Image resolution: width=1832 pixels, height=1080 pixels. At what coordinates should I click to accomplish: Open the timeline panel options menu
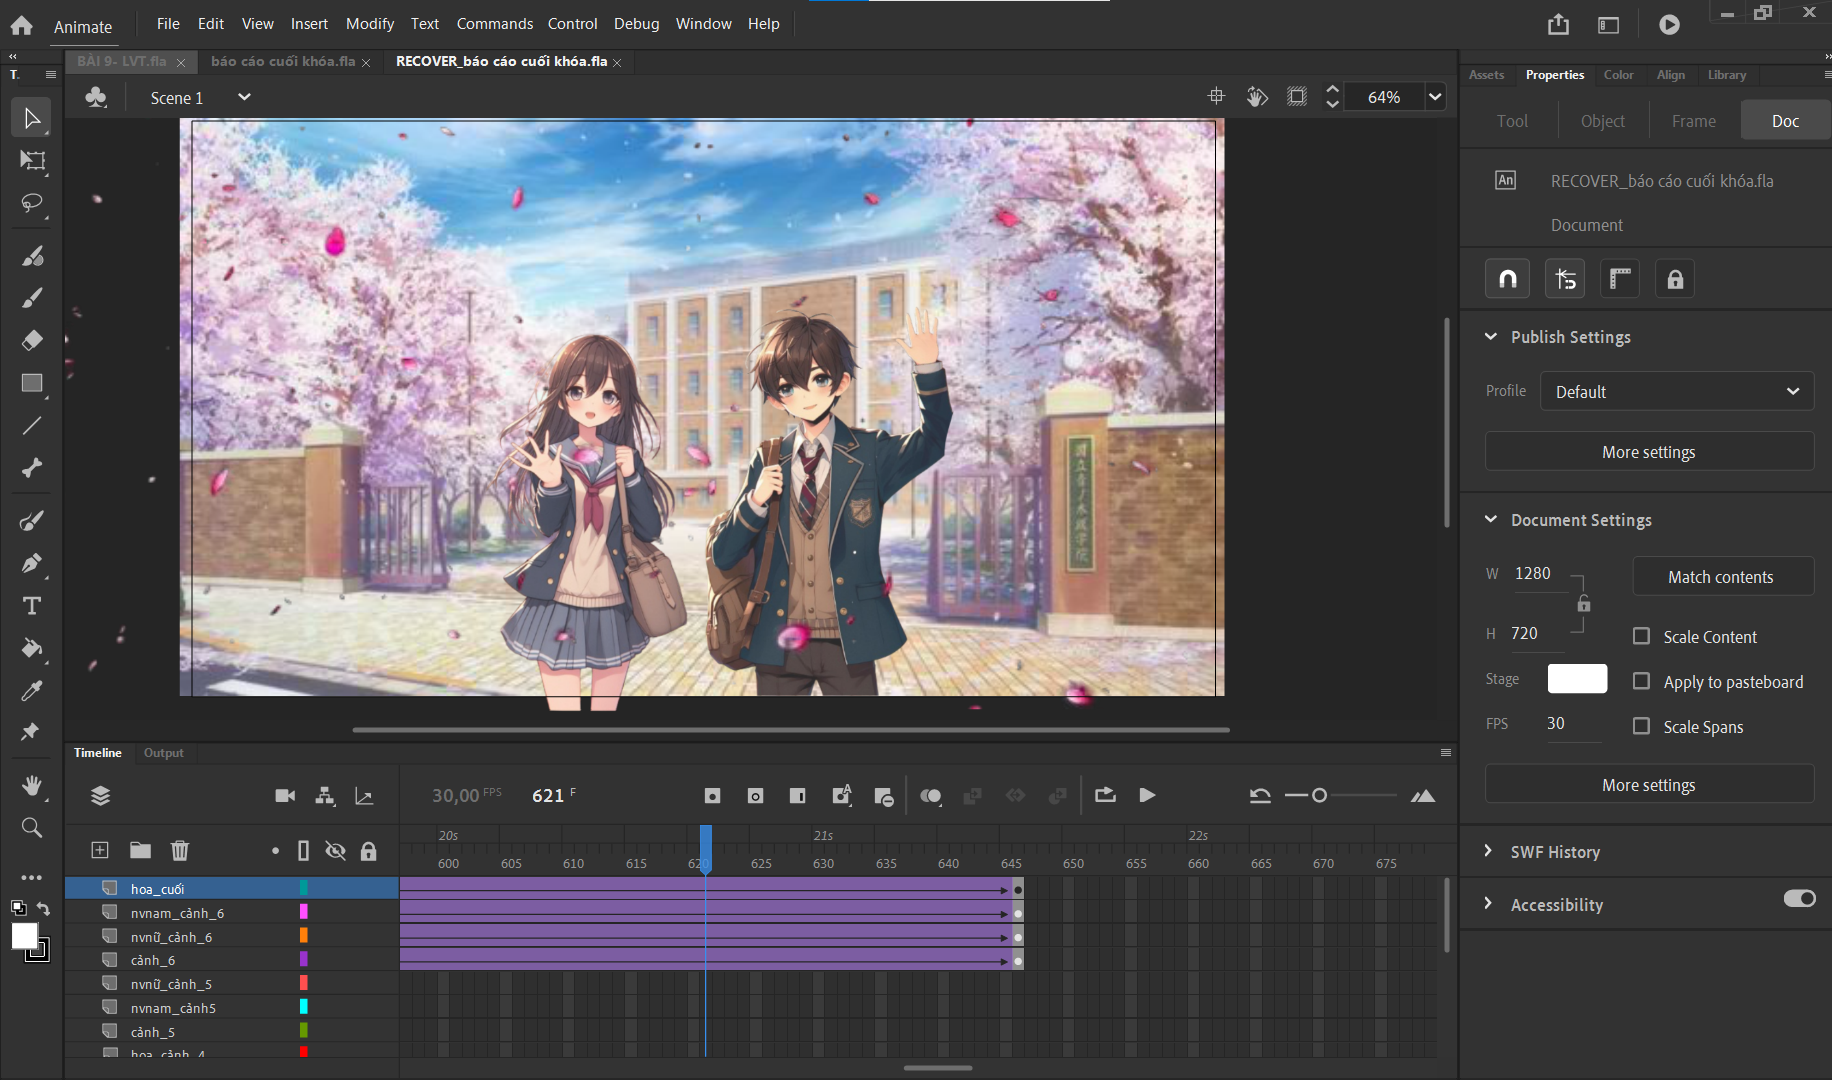(x=1445, y=753)
